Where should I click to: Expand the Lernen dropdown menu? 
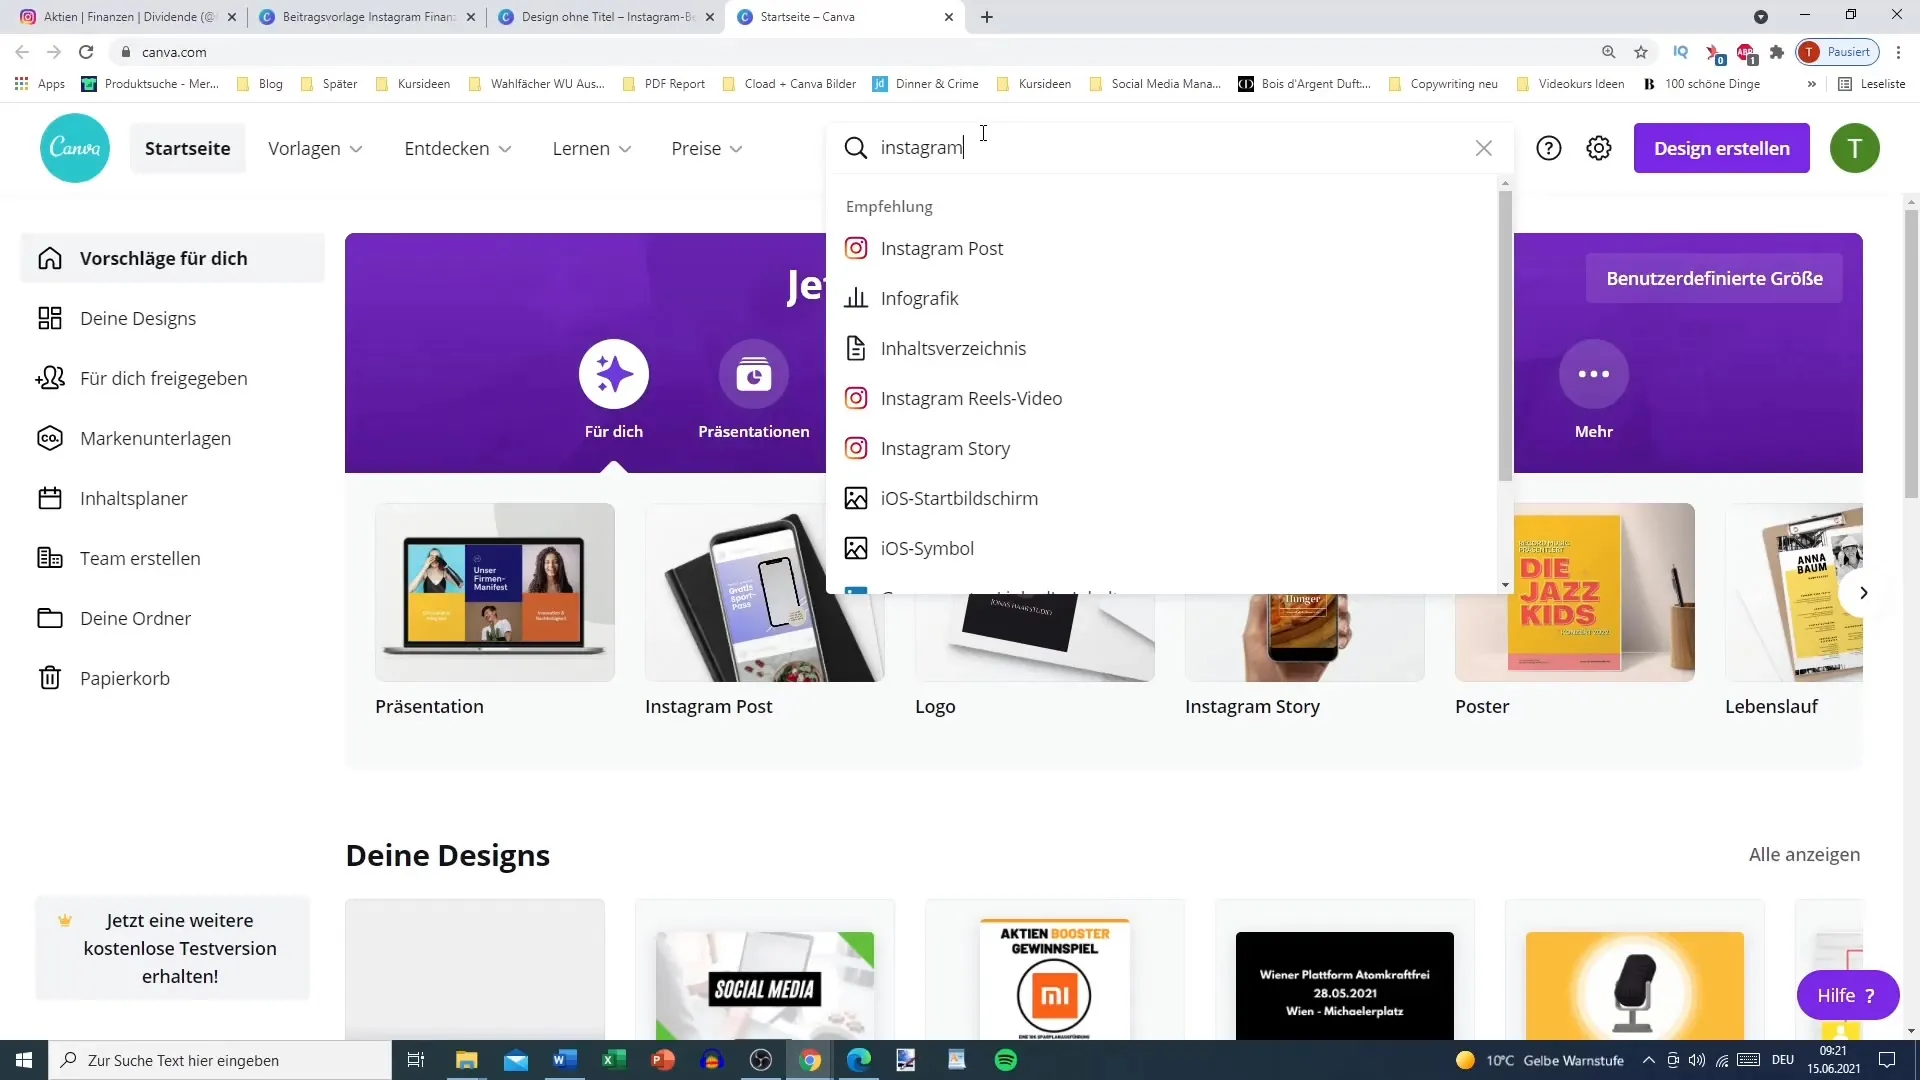coord(592,148)
